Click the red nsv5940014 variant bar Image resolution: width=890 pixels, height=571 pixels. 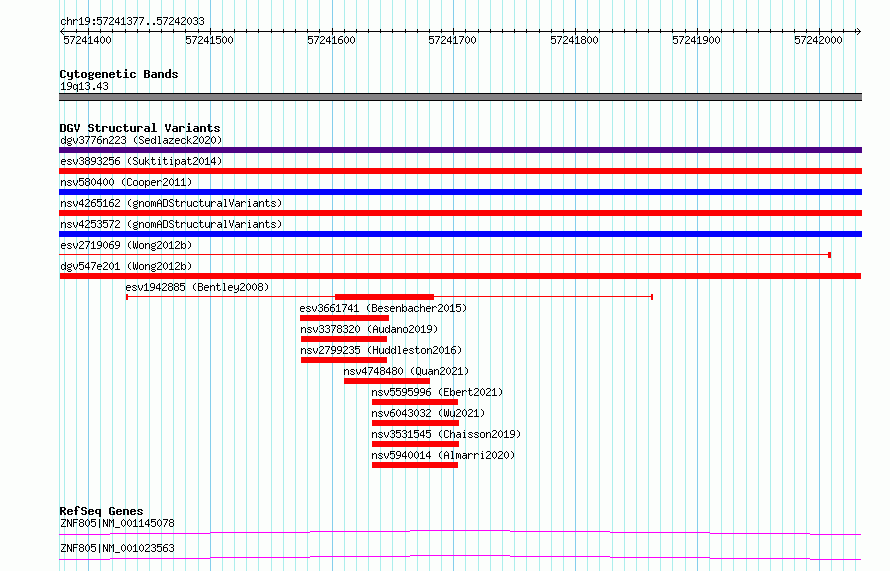point(415,465)
